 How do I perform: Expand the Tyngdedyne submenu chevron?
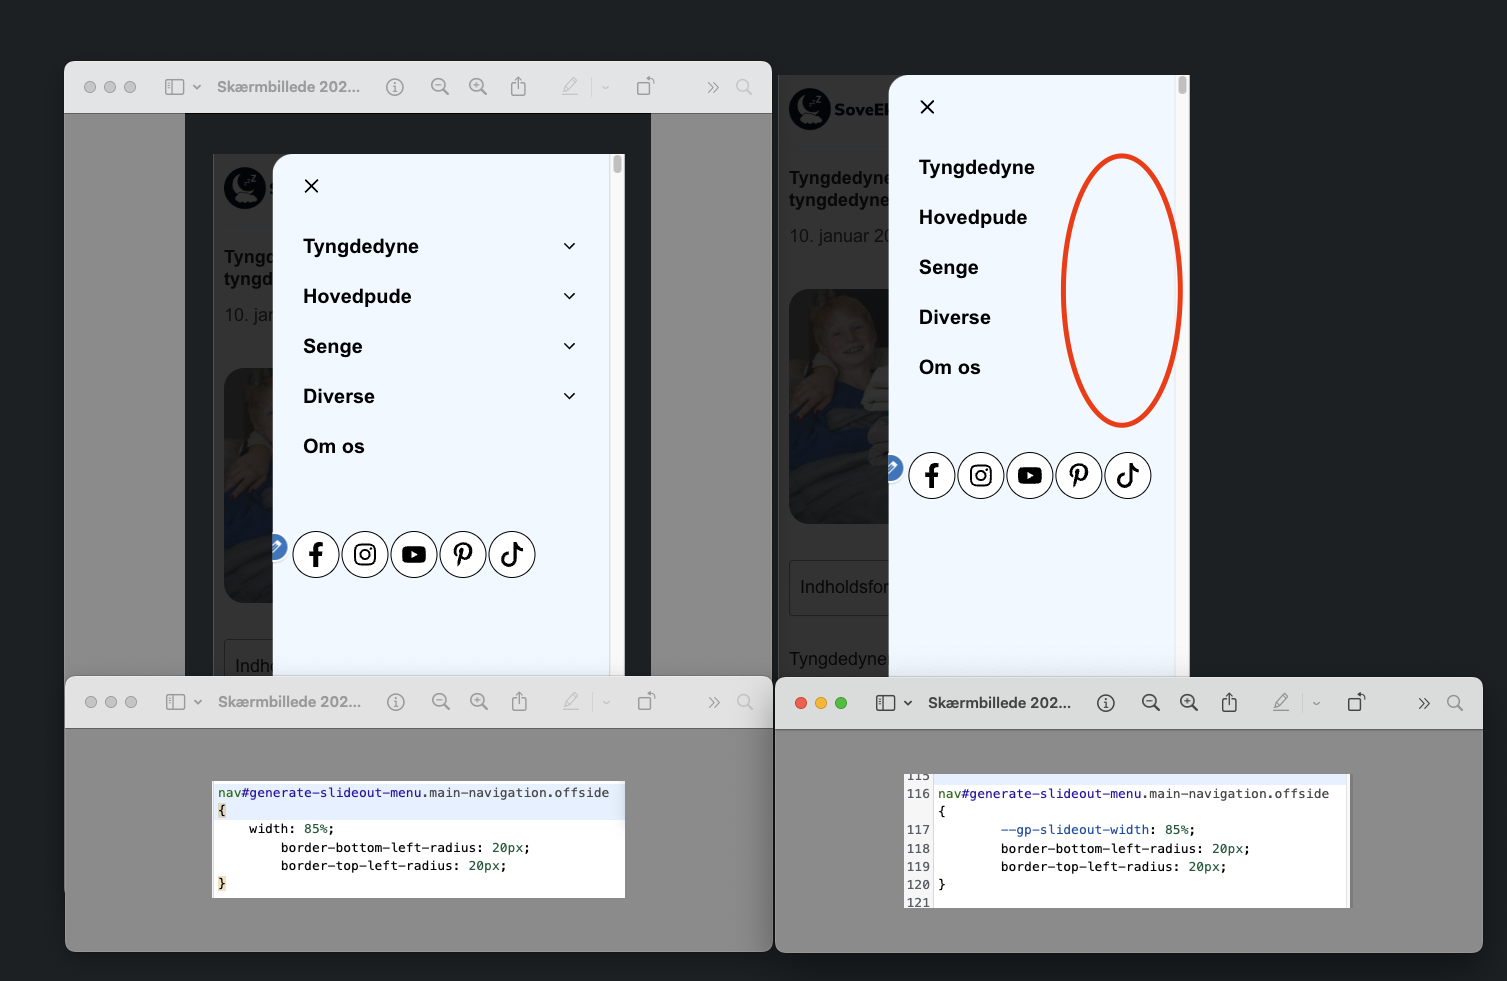(570, 246)
